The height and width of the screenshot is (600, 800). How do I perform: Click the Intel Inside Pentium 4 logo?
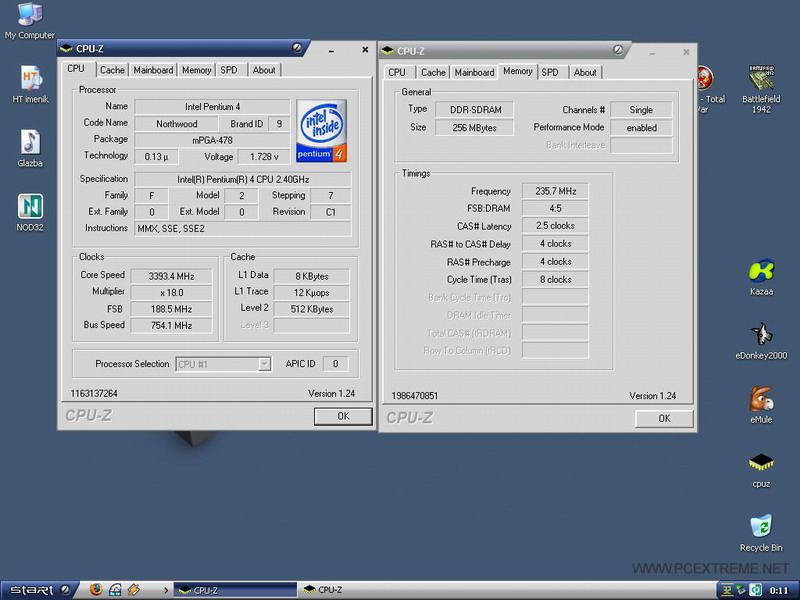(321, 131)
